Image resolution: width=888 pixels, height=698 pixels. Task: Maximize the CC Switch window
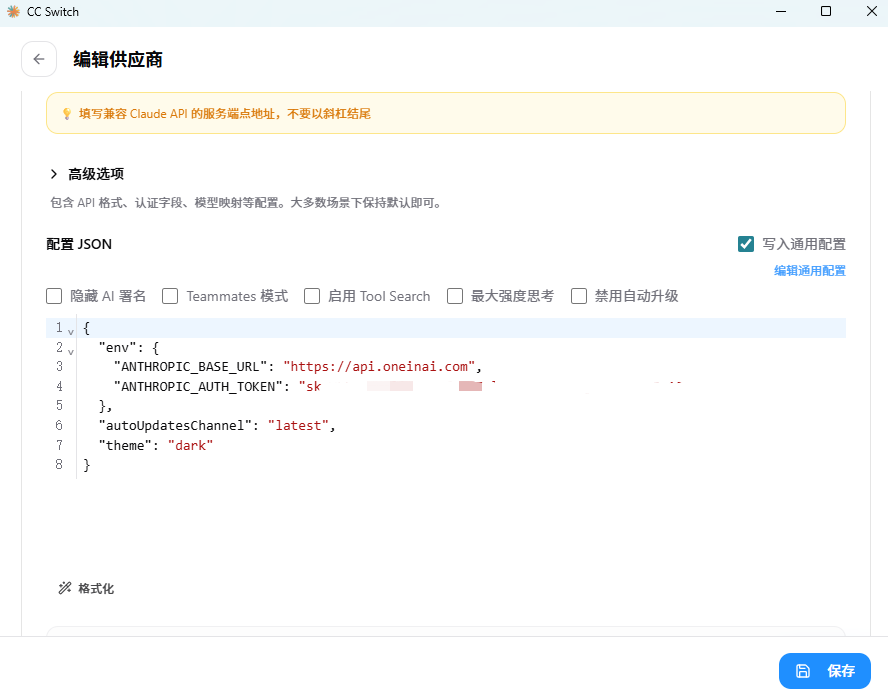826,11
